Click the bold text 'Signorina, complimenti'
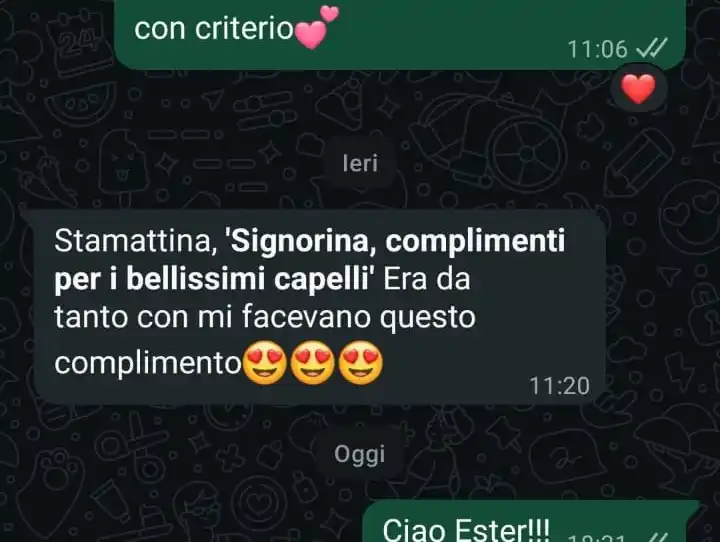Viewport: 720px width, 542px height. coord(398,241)
